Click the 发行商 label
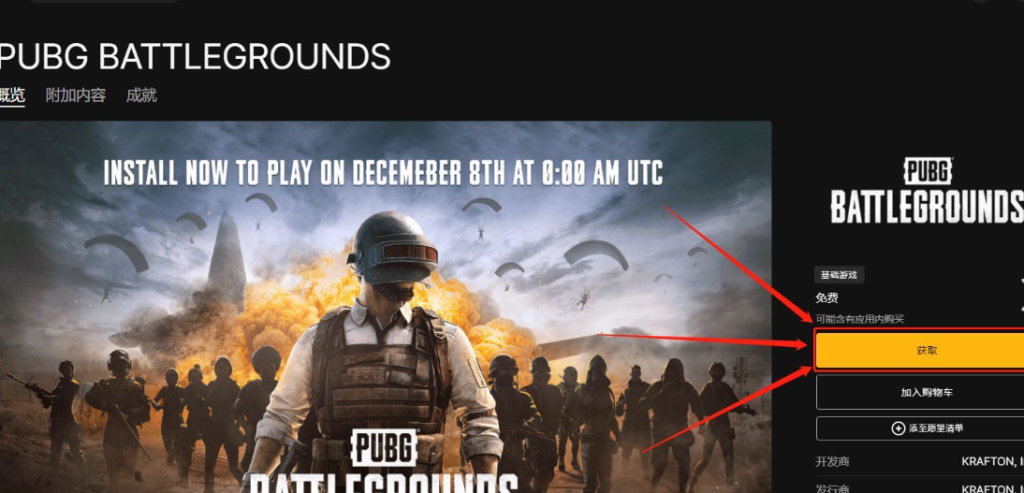 (833, 488)
